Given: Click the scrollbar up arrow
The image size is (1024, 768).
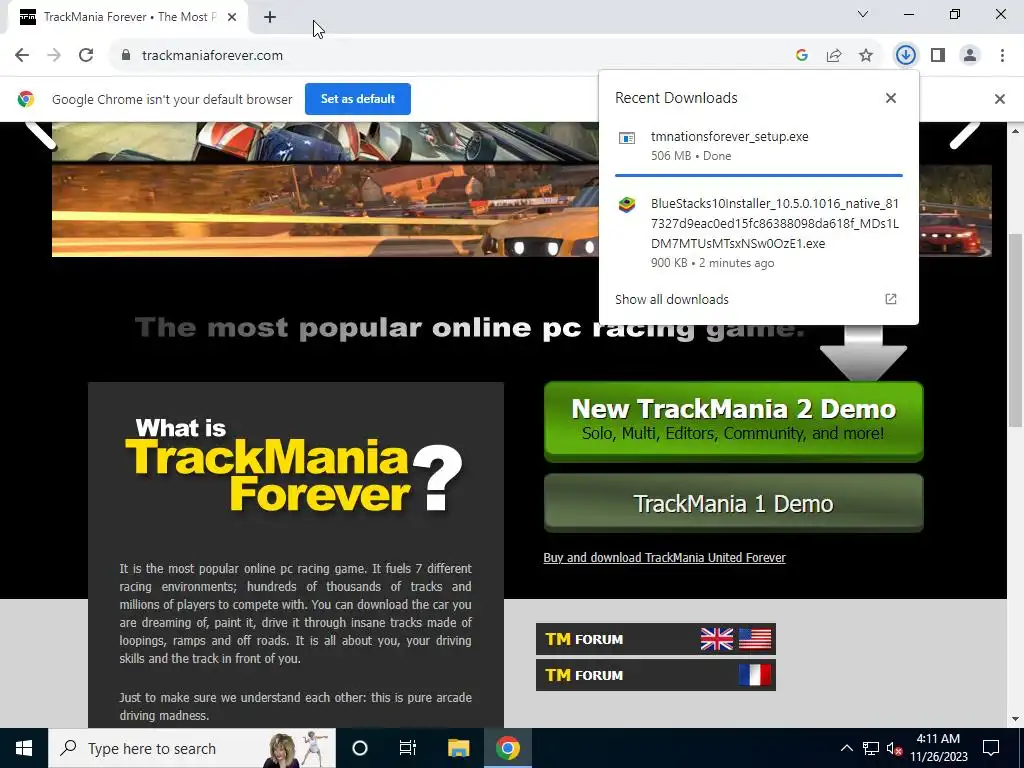Looking at the screenshot, I should coord(1016,131).
